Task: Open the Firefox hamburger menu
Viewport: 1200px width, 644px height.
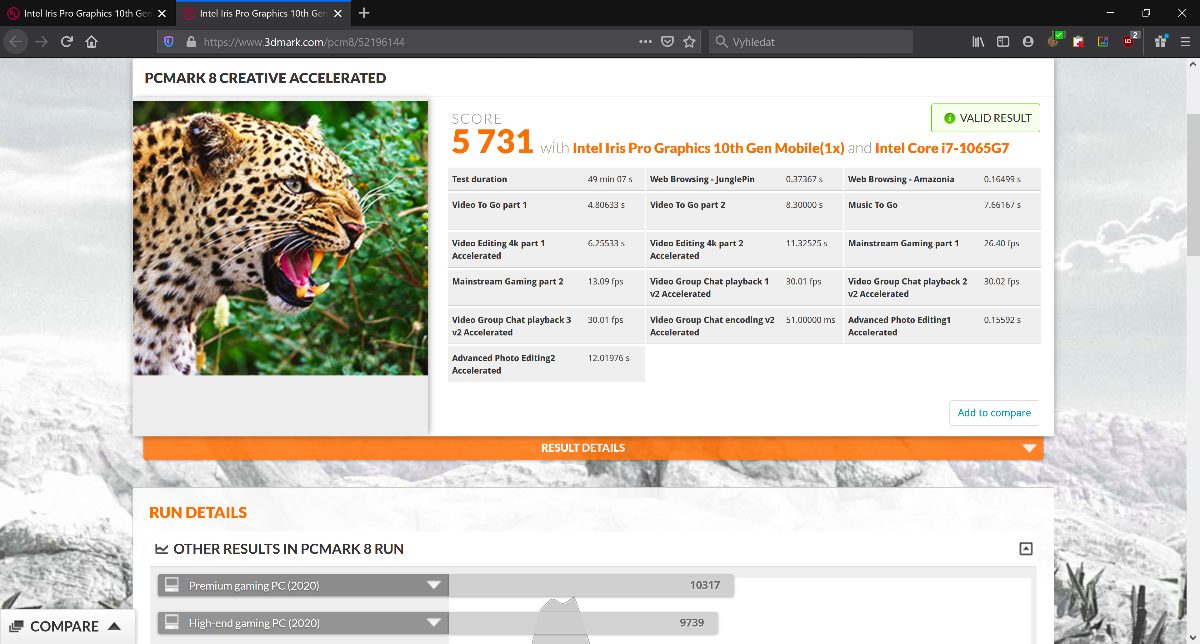Action: pos(1185,42)
